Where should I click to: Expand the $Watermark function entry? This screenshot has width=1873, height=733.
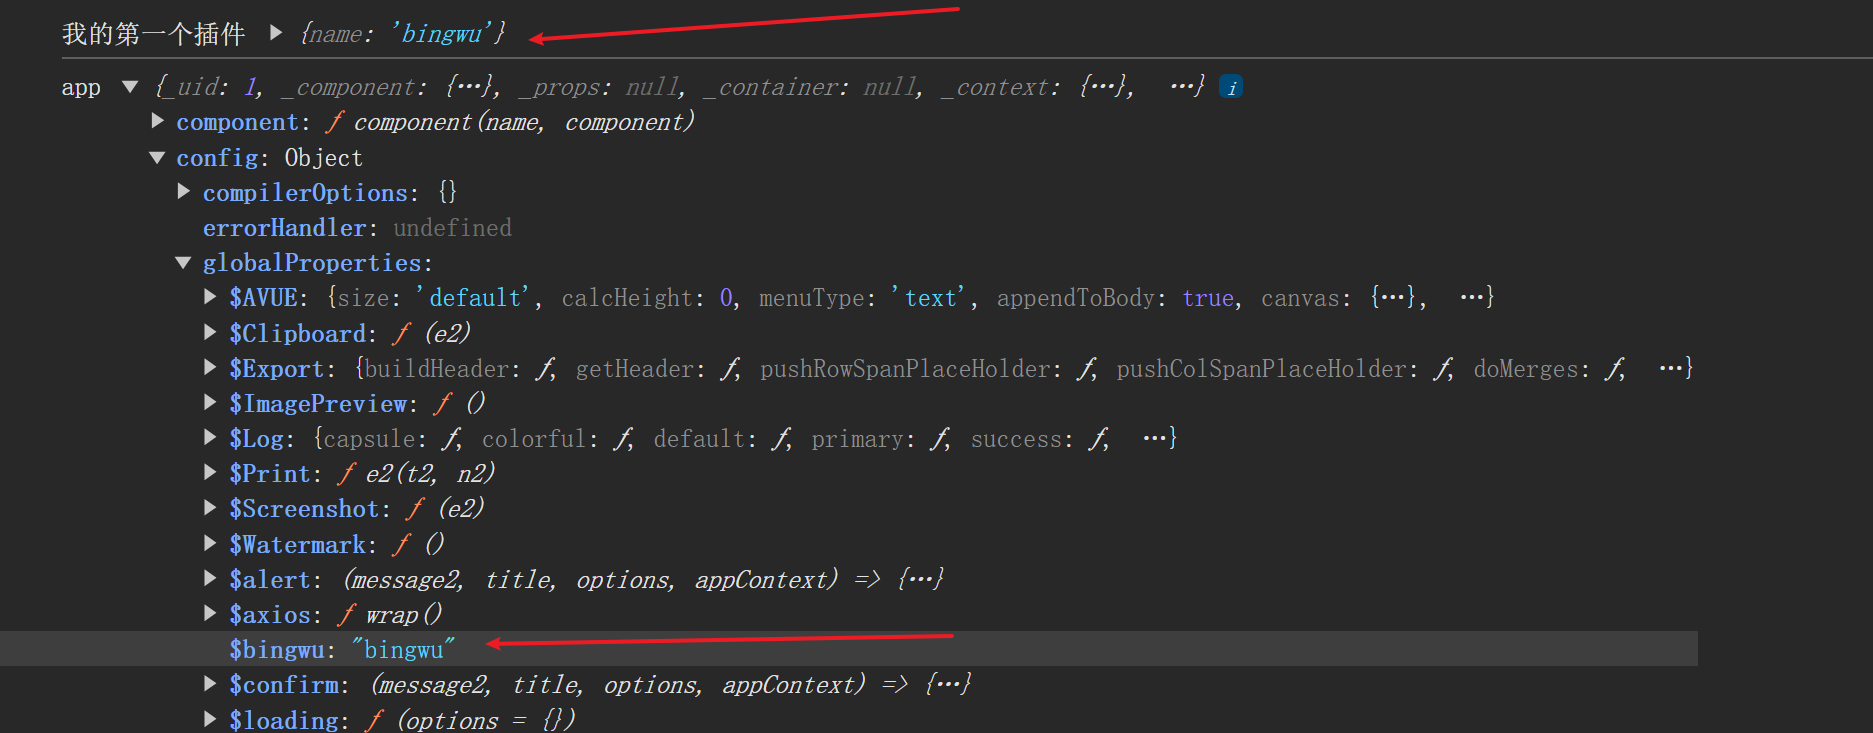tap(210, 543)
